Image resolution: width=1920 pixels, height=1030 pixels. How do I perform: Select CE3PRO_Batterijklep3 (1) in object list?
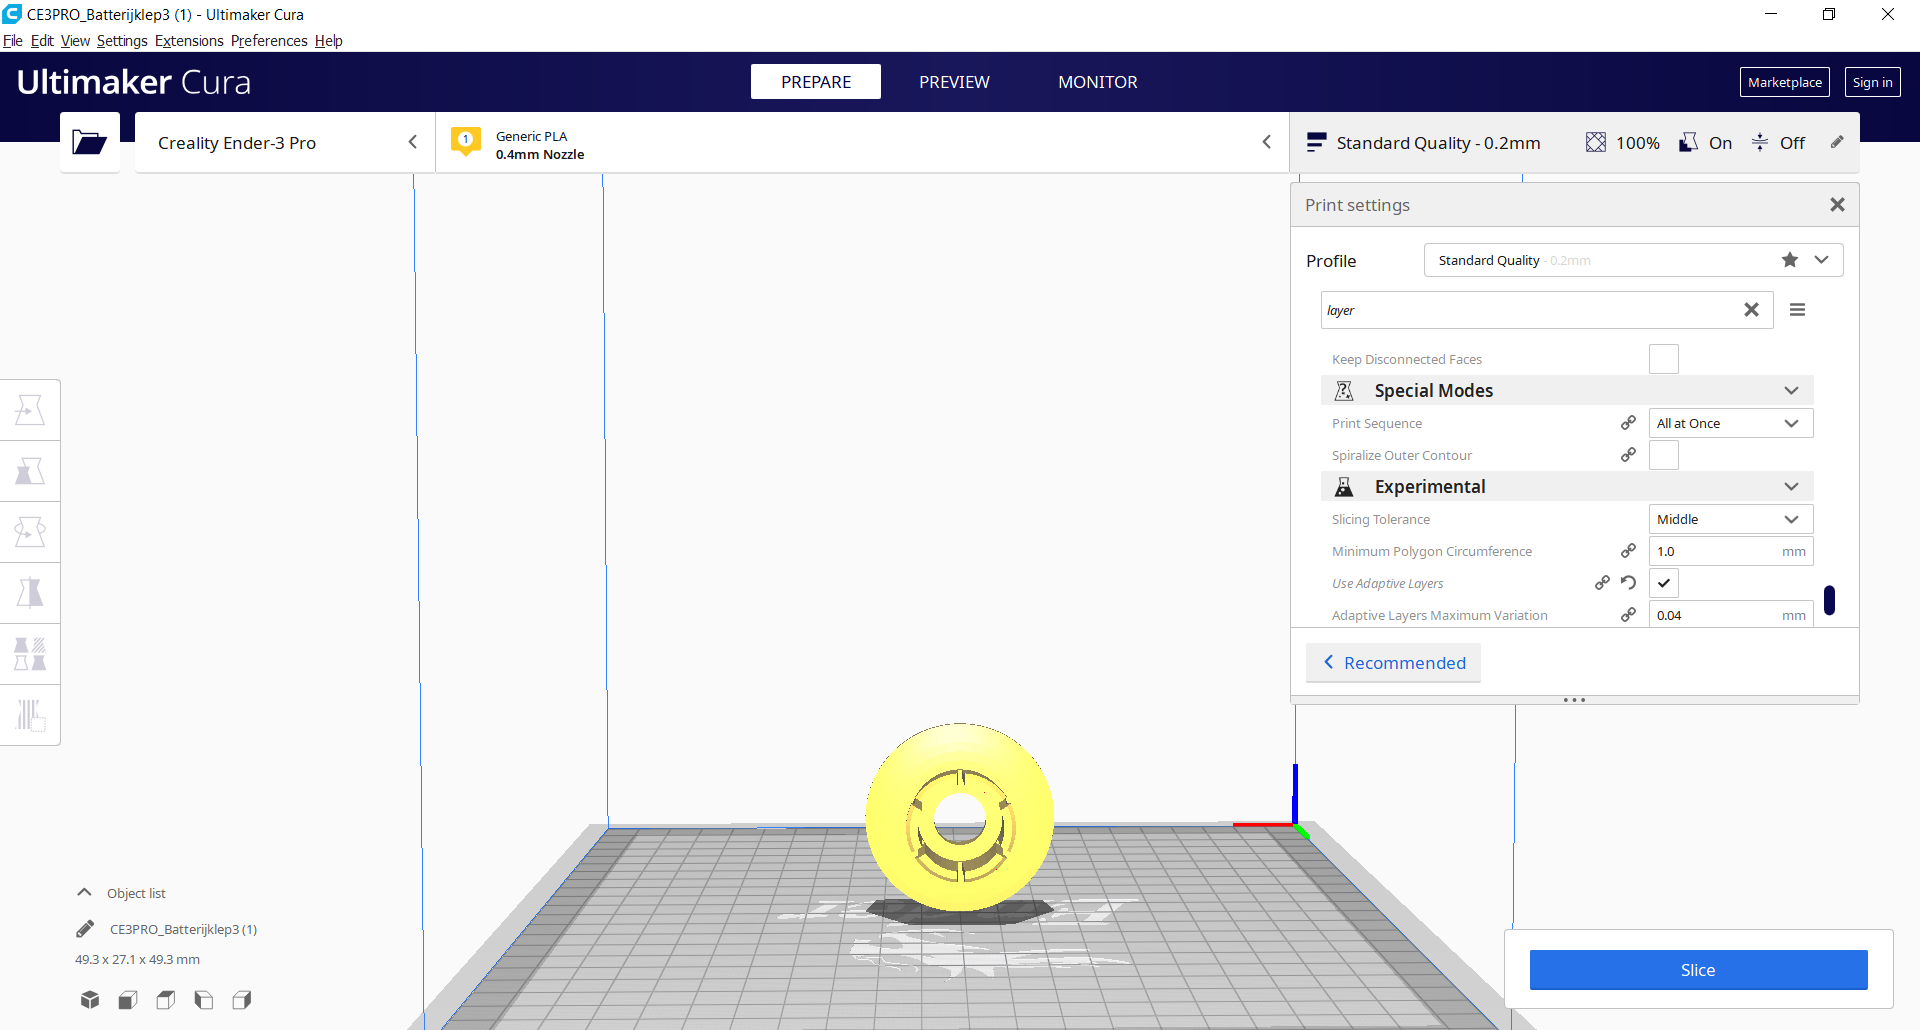[183, 929]
